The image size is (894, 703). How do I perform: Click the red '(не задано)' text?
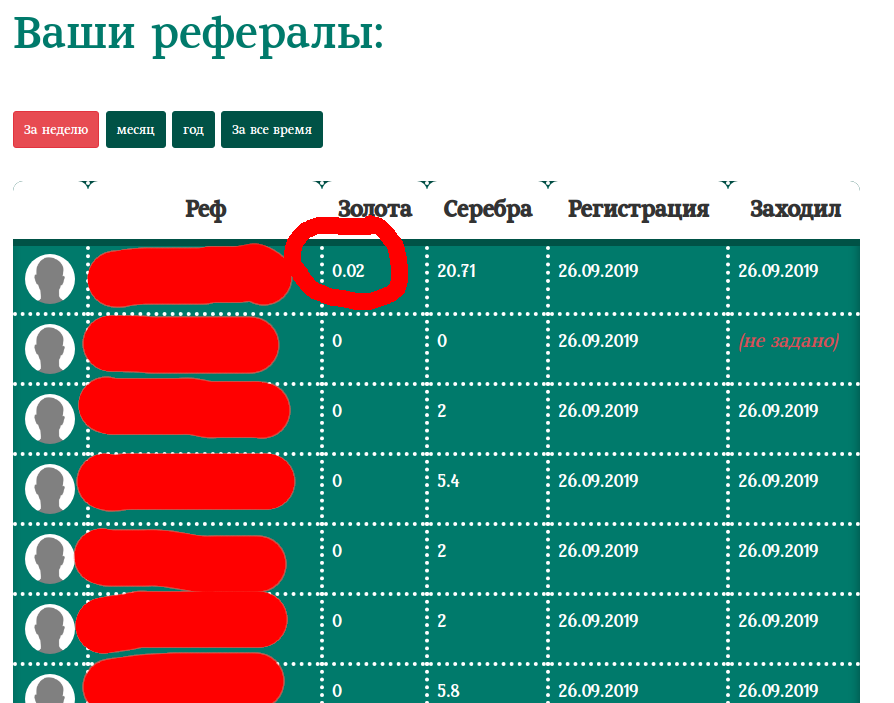(788, 341)
